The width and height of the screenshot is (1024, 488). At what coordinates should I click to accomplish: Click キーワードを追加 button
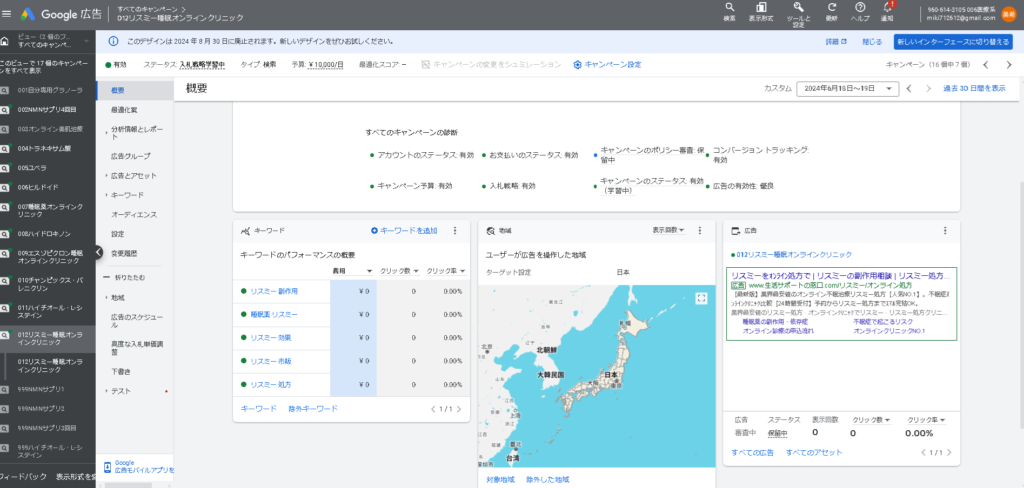(x=404, y=231)
